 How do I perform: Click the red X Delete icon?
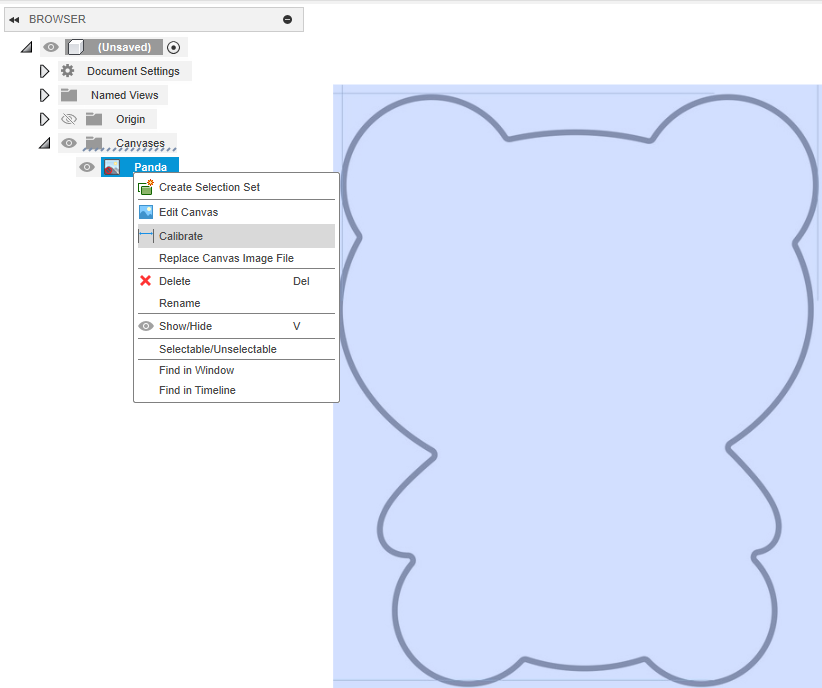coord(146,281)
